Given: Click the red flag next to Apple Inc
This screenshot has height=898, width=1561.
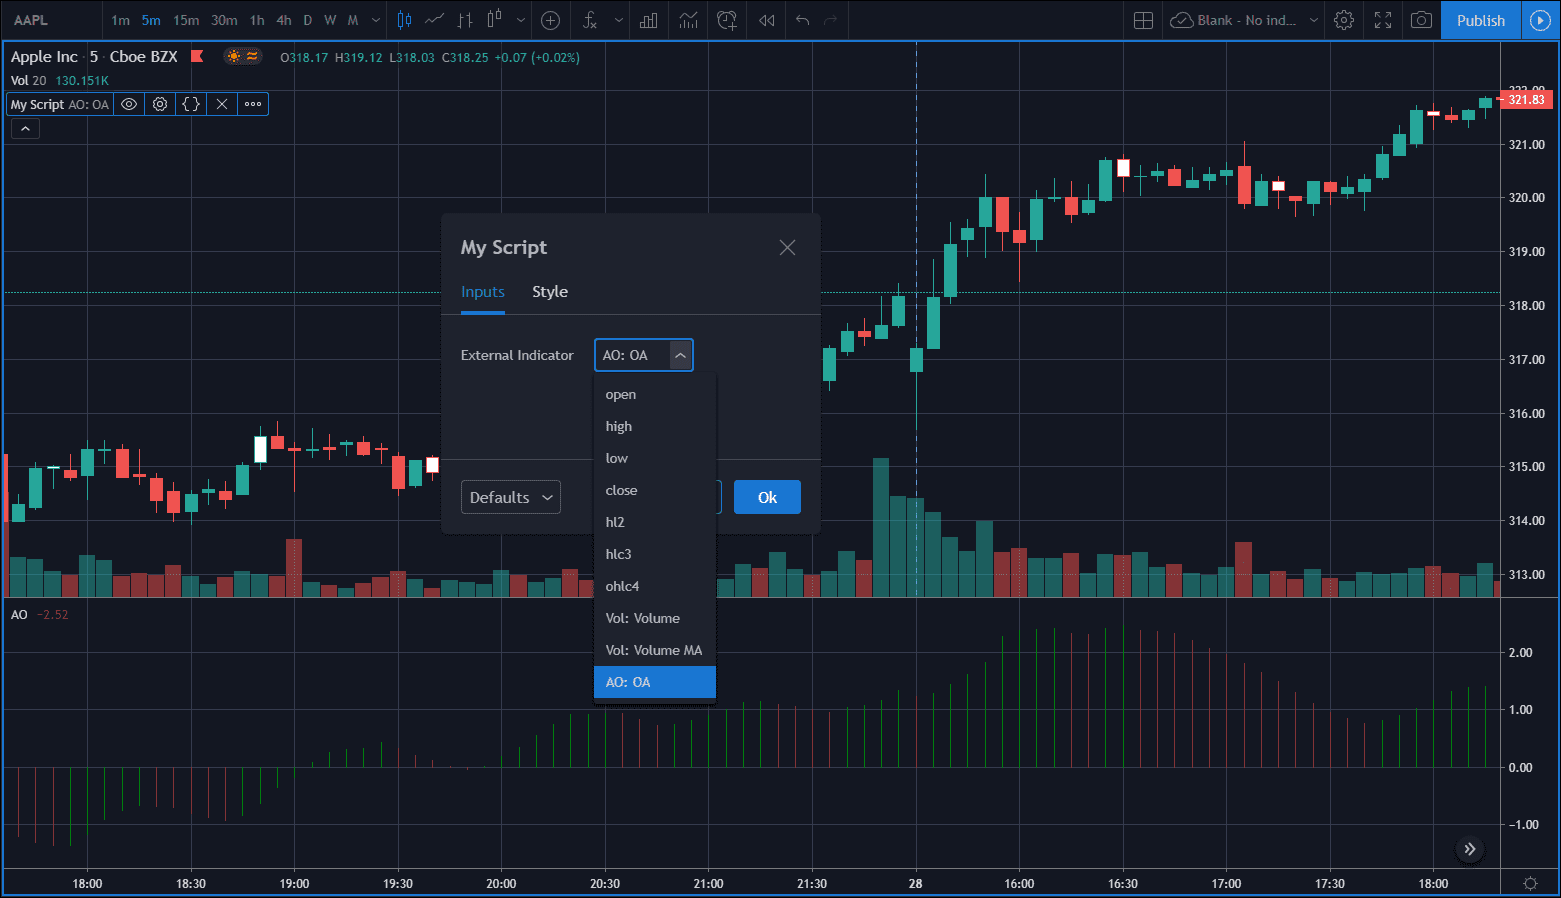Looking at the screenshot, I should click(x=197, y=57).
